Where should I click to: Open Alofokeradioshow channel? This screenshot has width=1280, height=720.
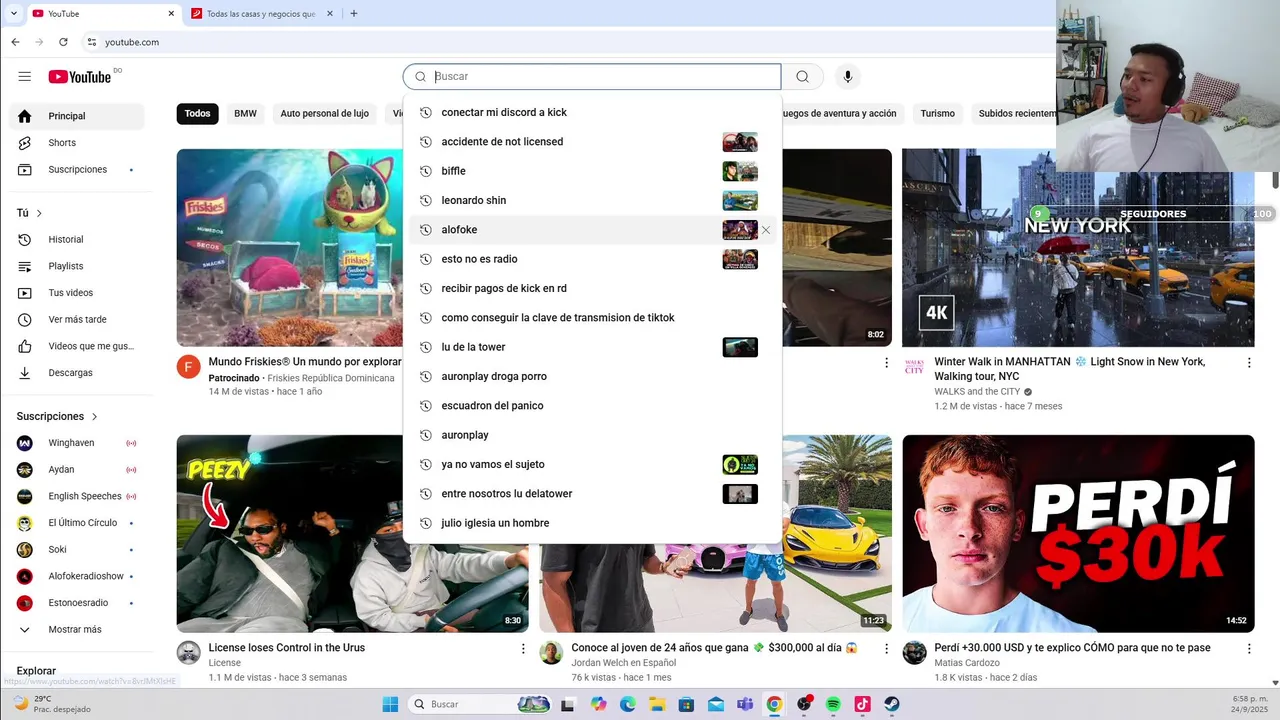(76, 576)
